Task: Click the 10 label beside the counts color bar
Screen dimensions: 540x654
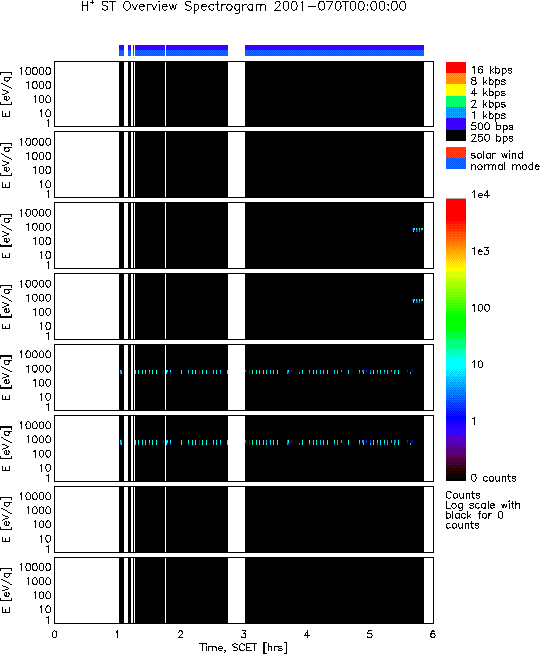Action: (x=477, y=365)
